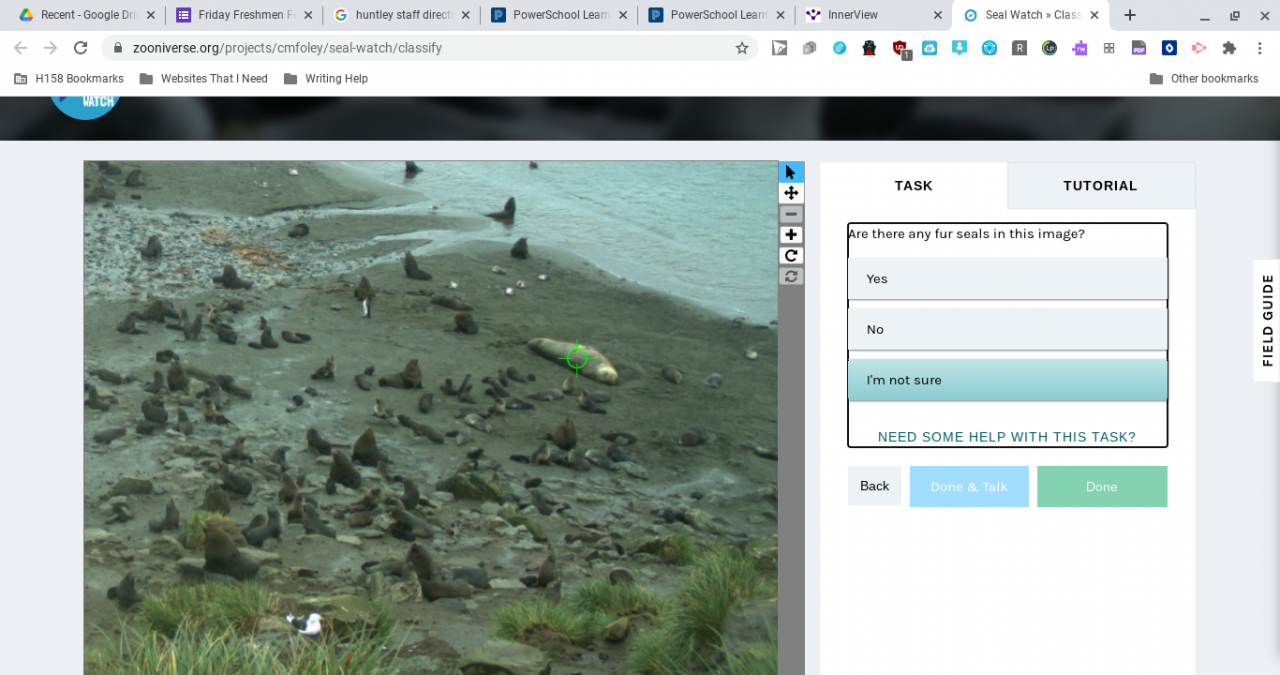
Task: Click the blue cloud extension icon
Action: [929, 48]
